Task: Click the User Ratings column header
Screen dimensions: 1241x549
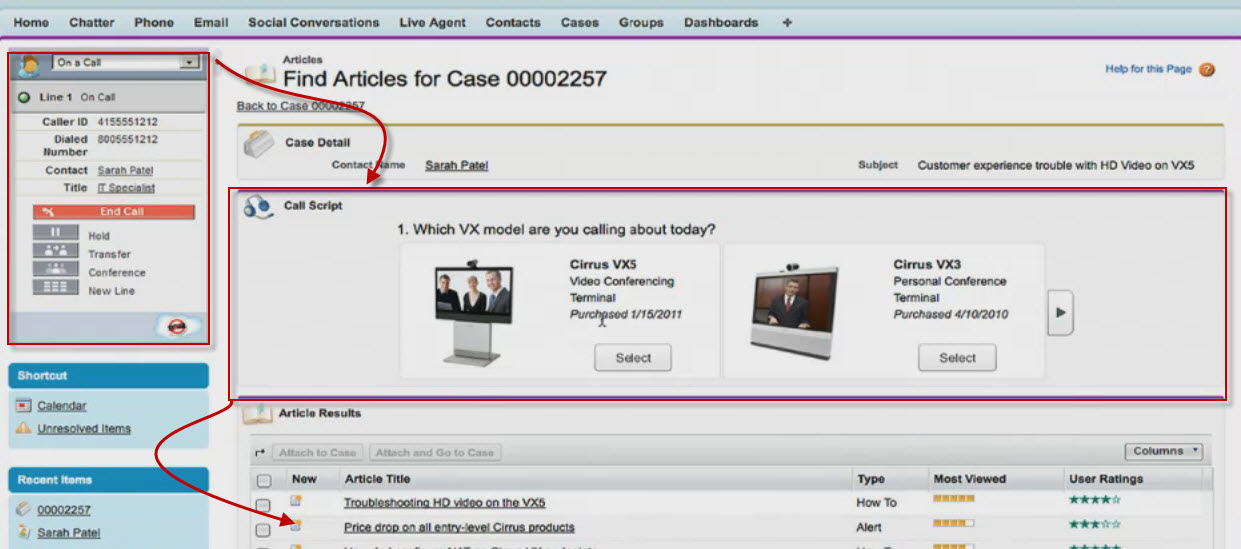Action: pos(1106,479)
